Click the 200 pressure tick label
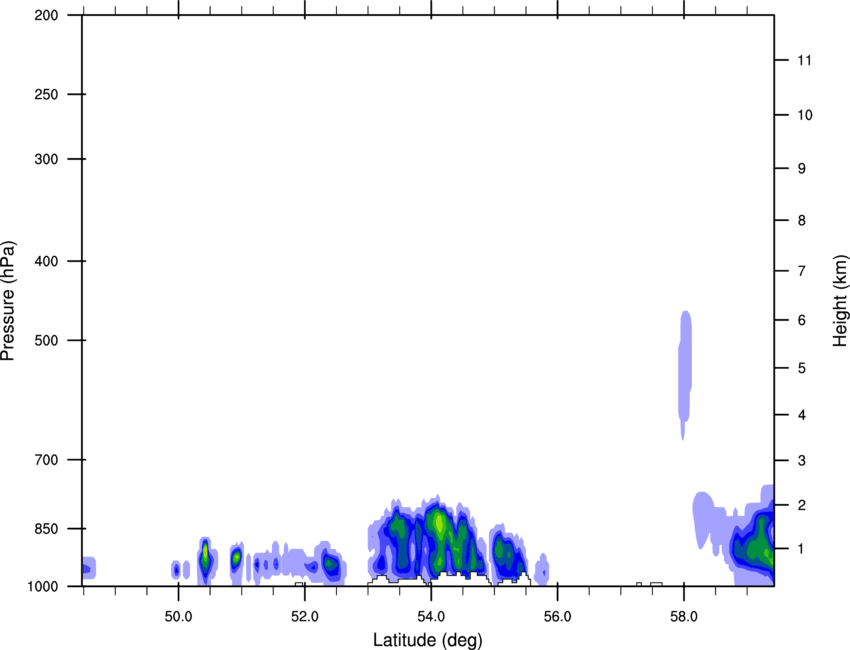The height and width of the screenshot is (650, 850). [46, 15]
